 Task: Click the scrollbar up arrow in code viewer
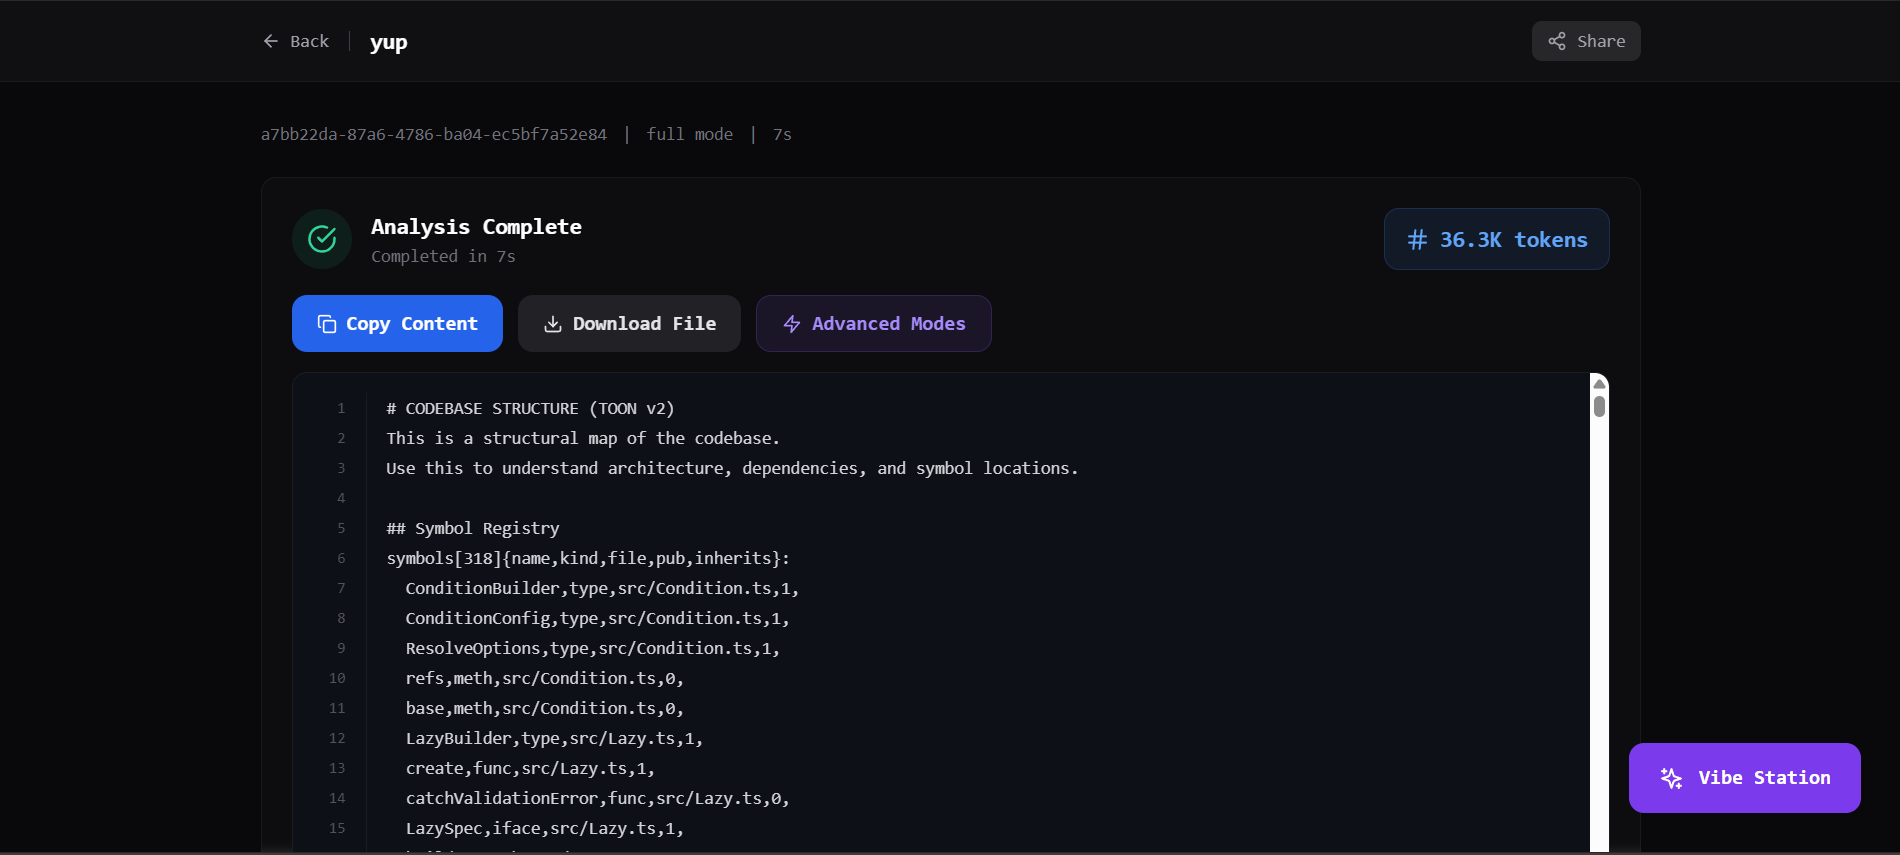pos(1599,383)
